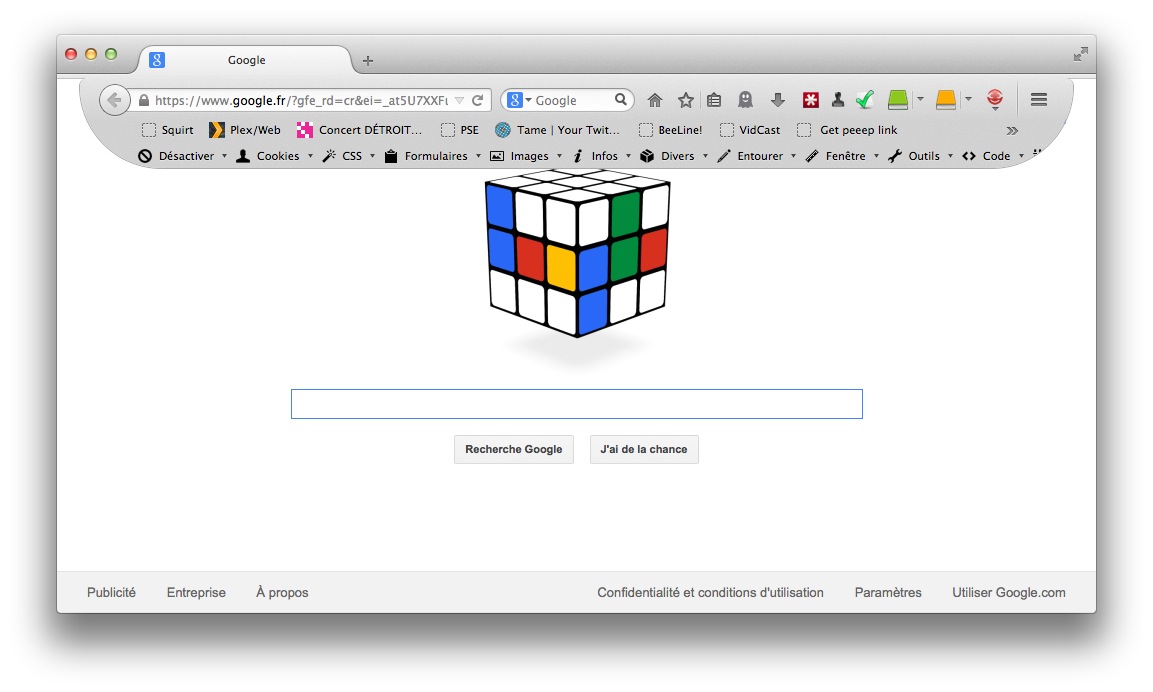Image resolution: width=1153 pixels, height=692 pixels.
Task: Open a new tab with plus button
Action: click(x=368, y=60)
